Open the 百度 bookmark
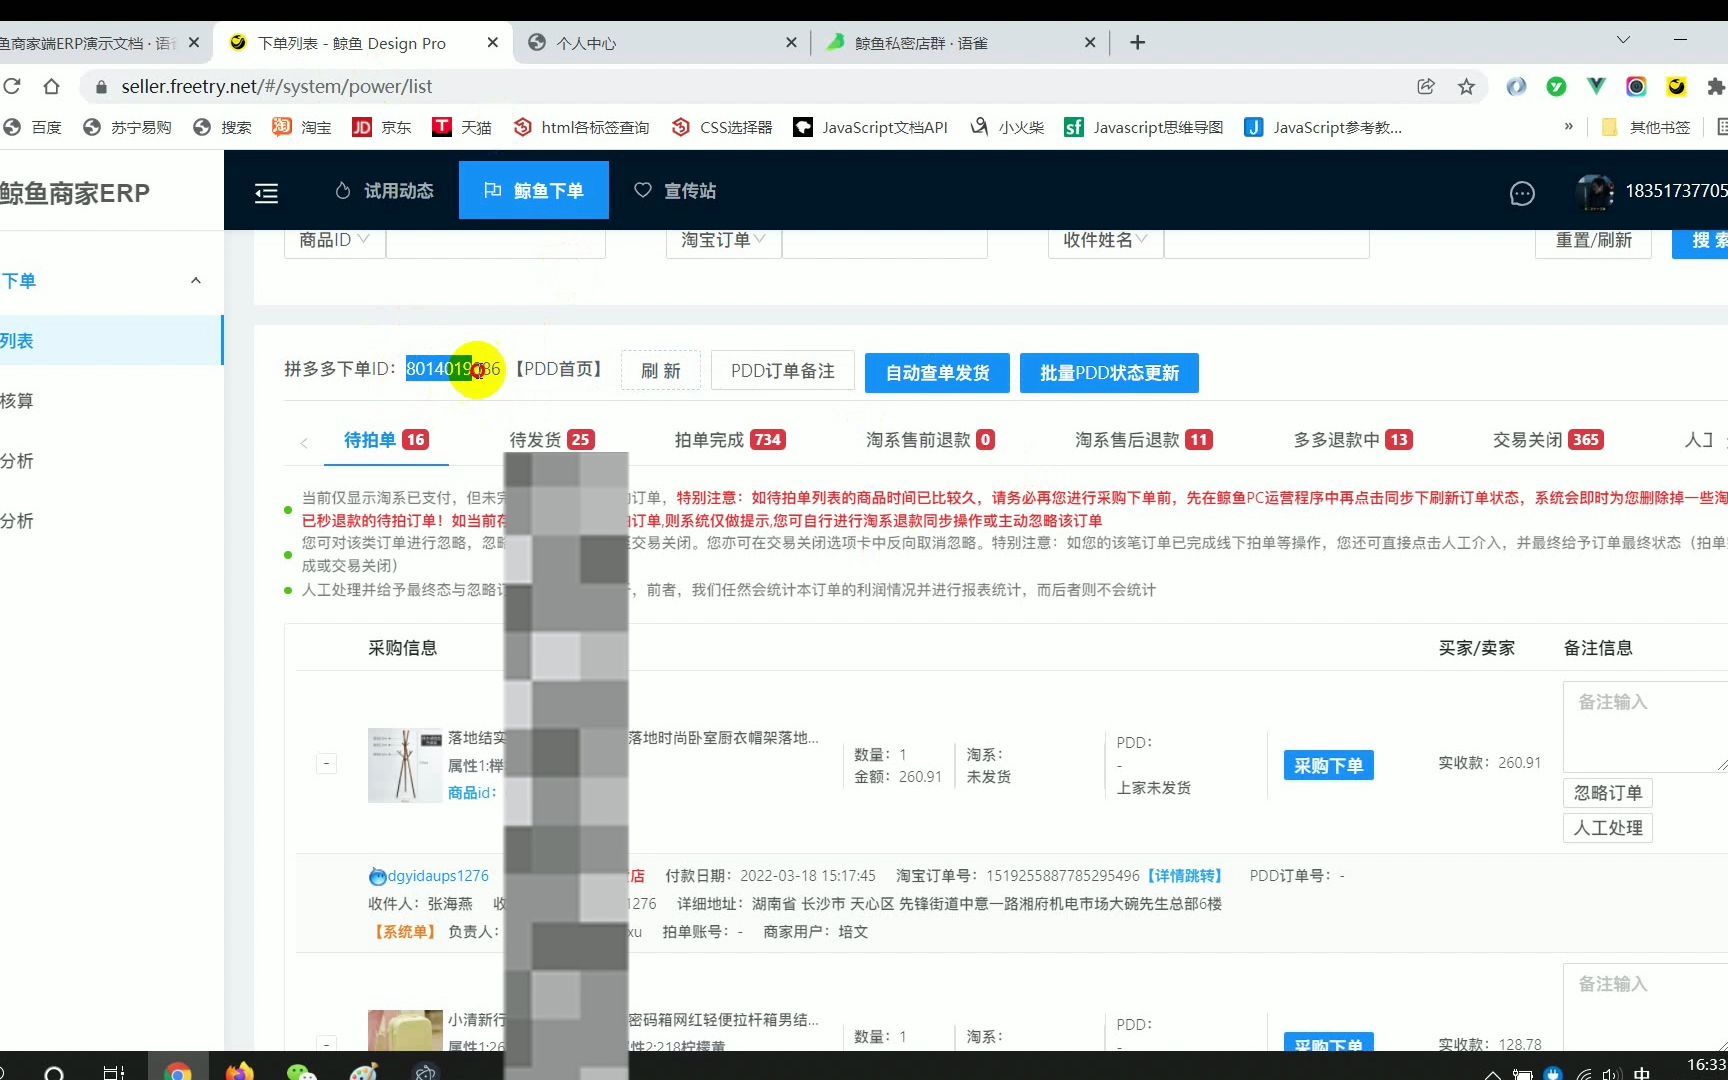The image size is (1728, 1080). click(x=33, y=127)
